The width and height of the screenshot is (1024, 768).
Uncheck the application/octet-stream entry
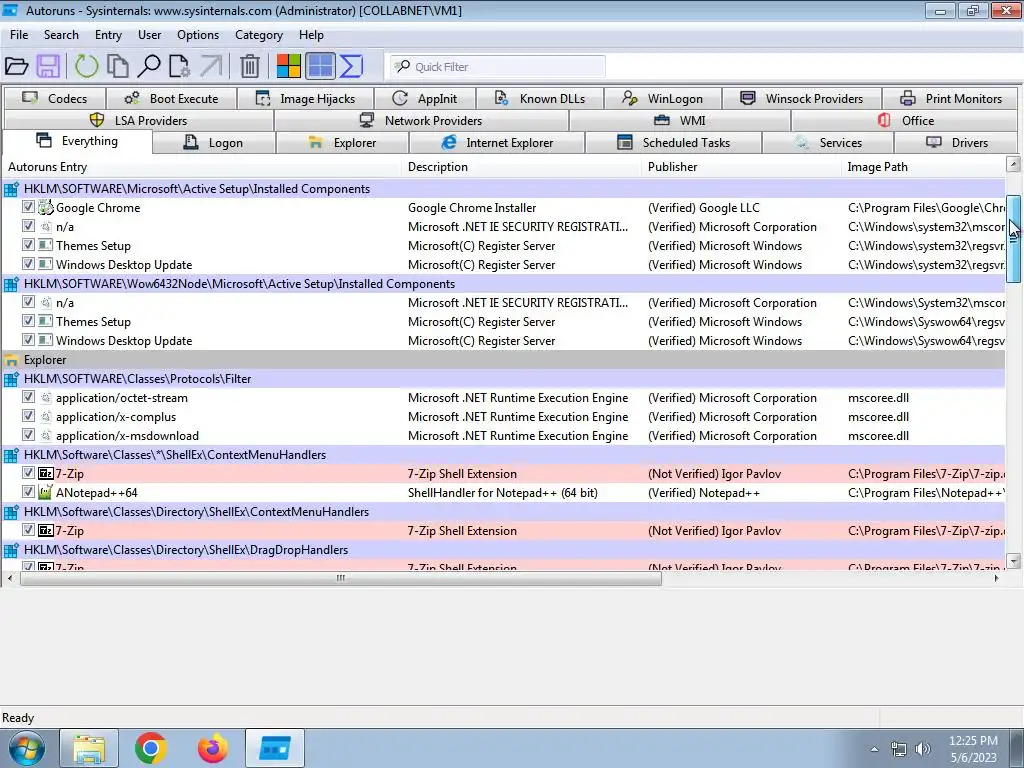pyautogui.click(x=28, y=397)
